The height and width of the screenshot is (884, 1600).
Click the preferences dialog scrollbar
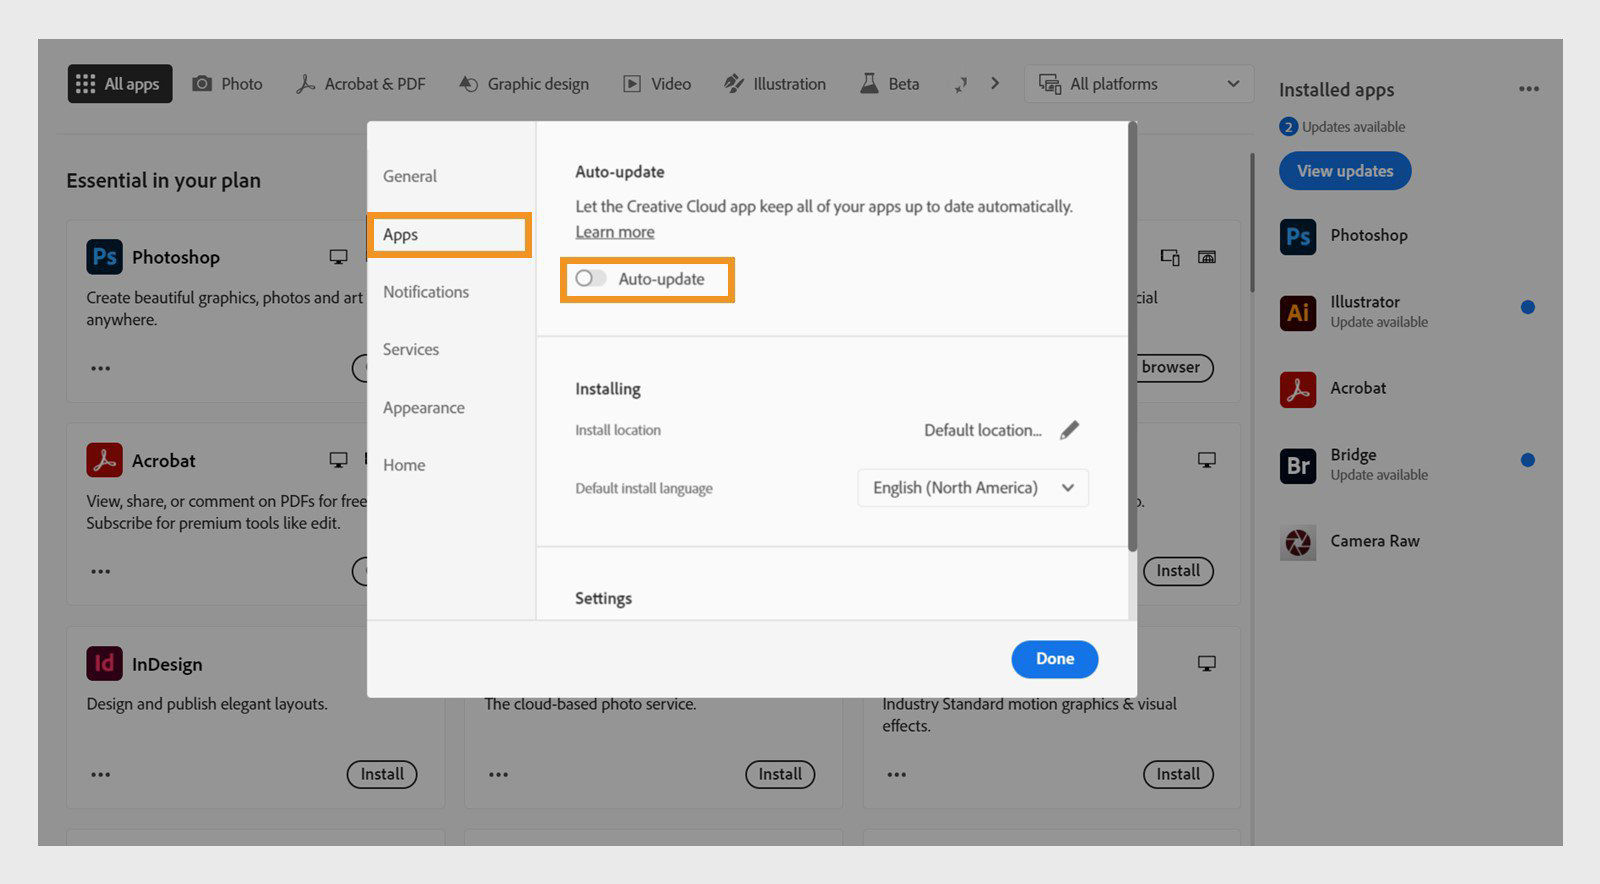(1132, 337)
